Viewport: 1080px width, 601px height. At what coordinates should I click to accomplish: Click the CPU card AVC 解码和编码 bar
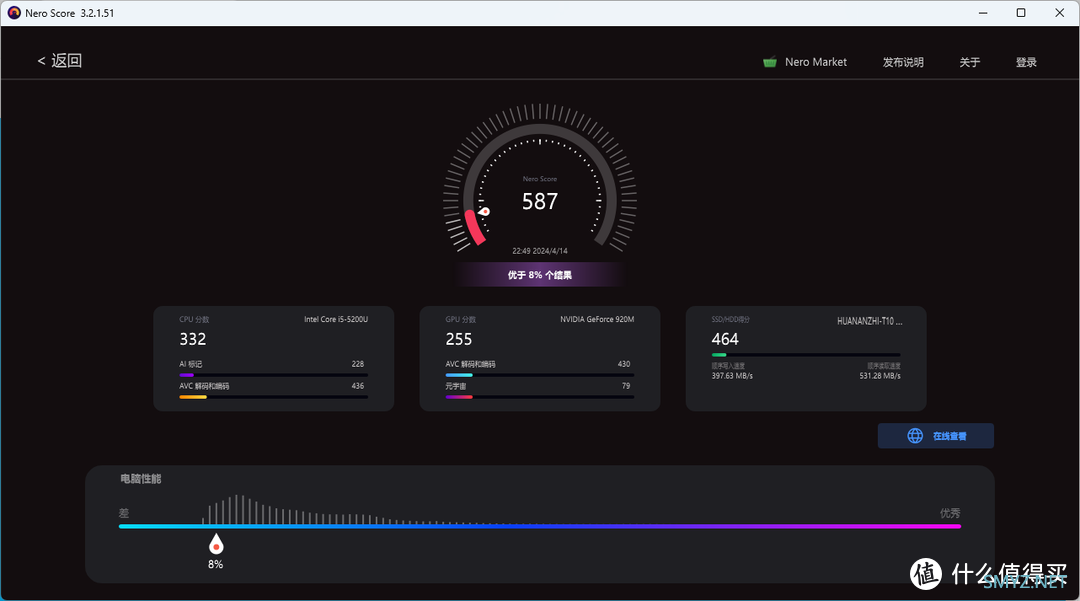click(273, 397)
